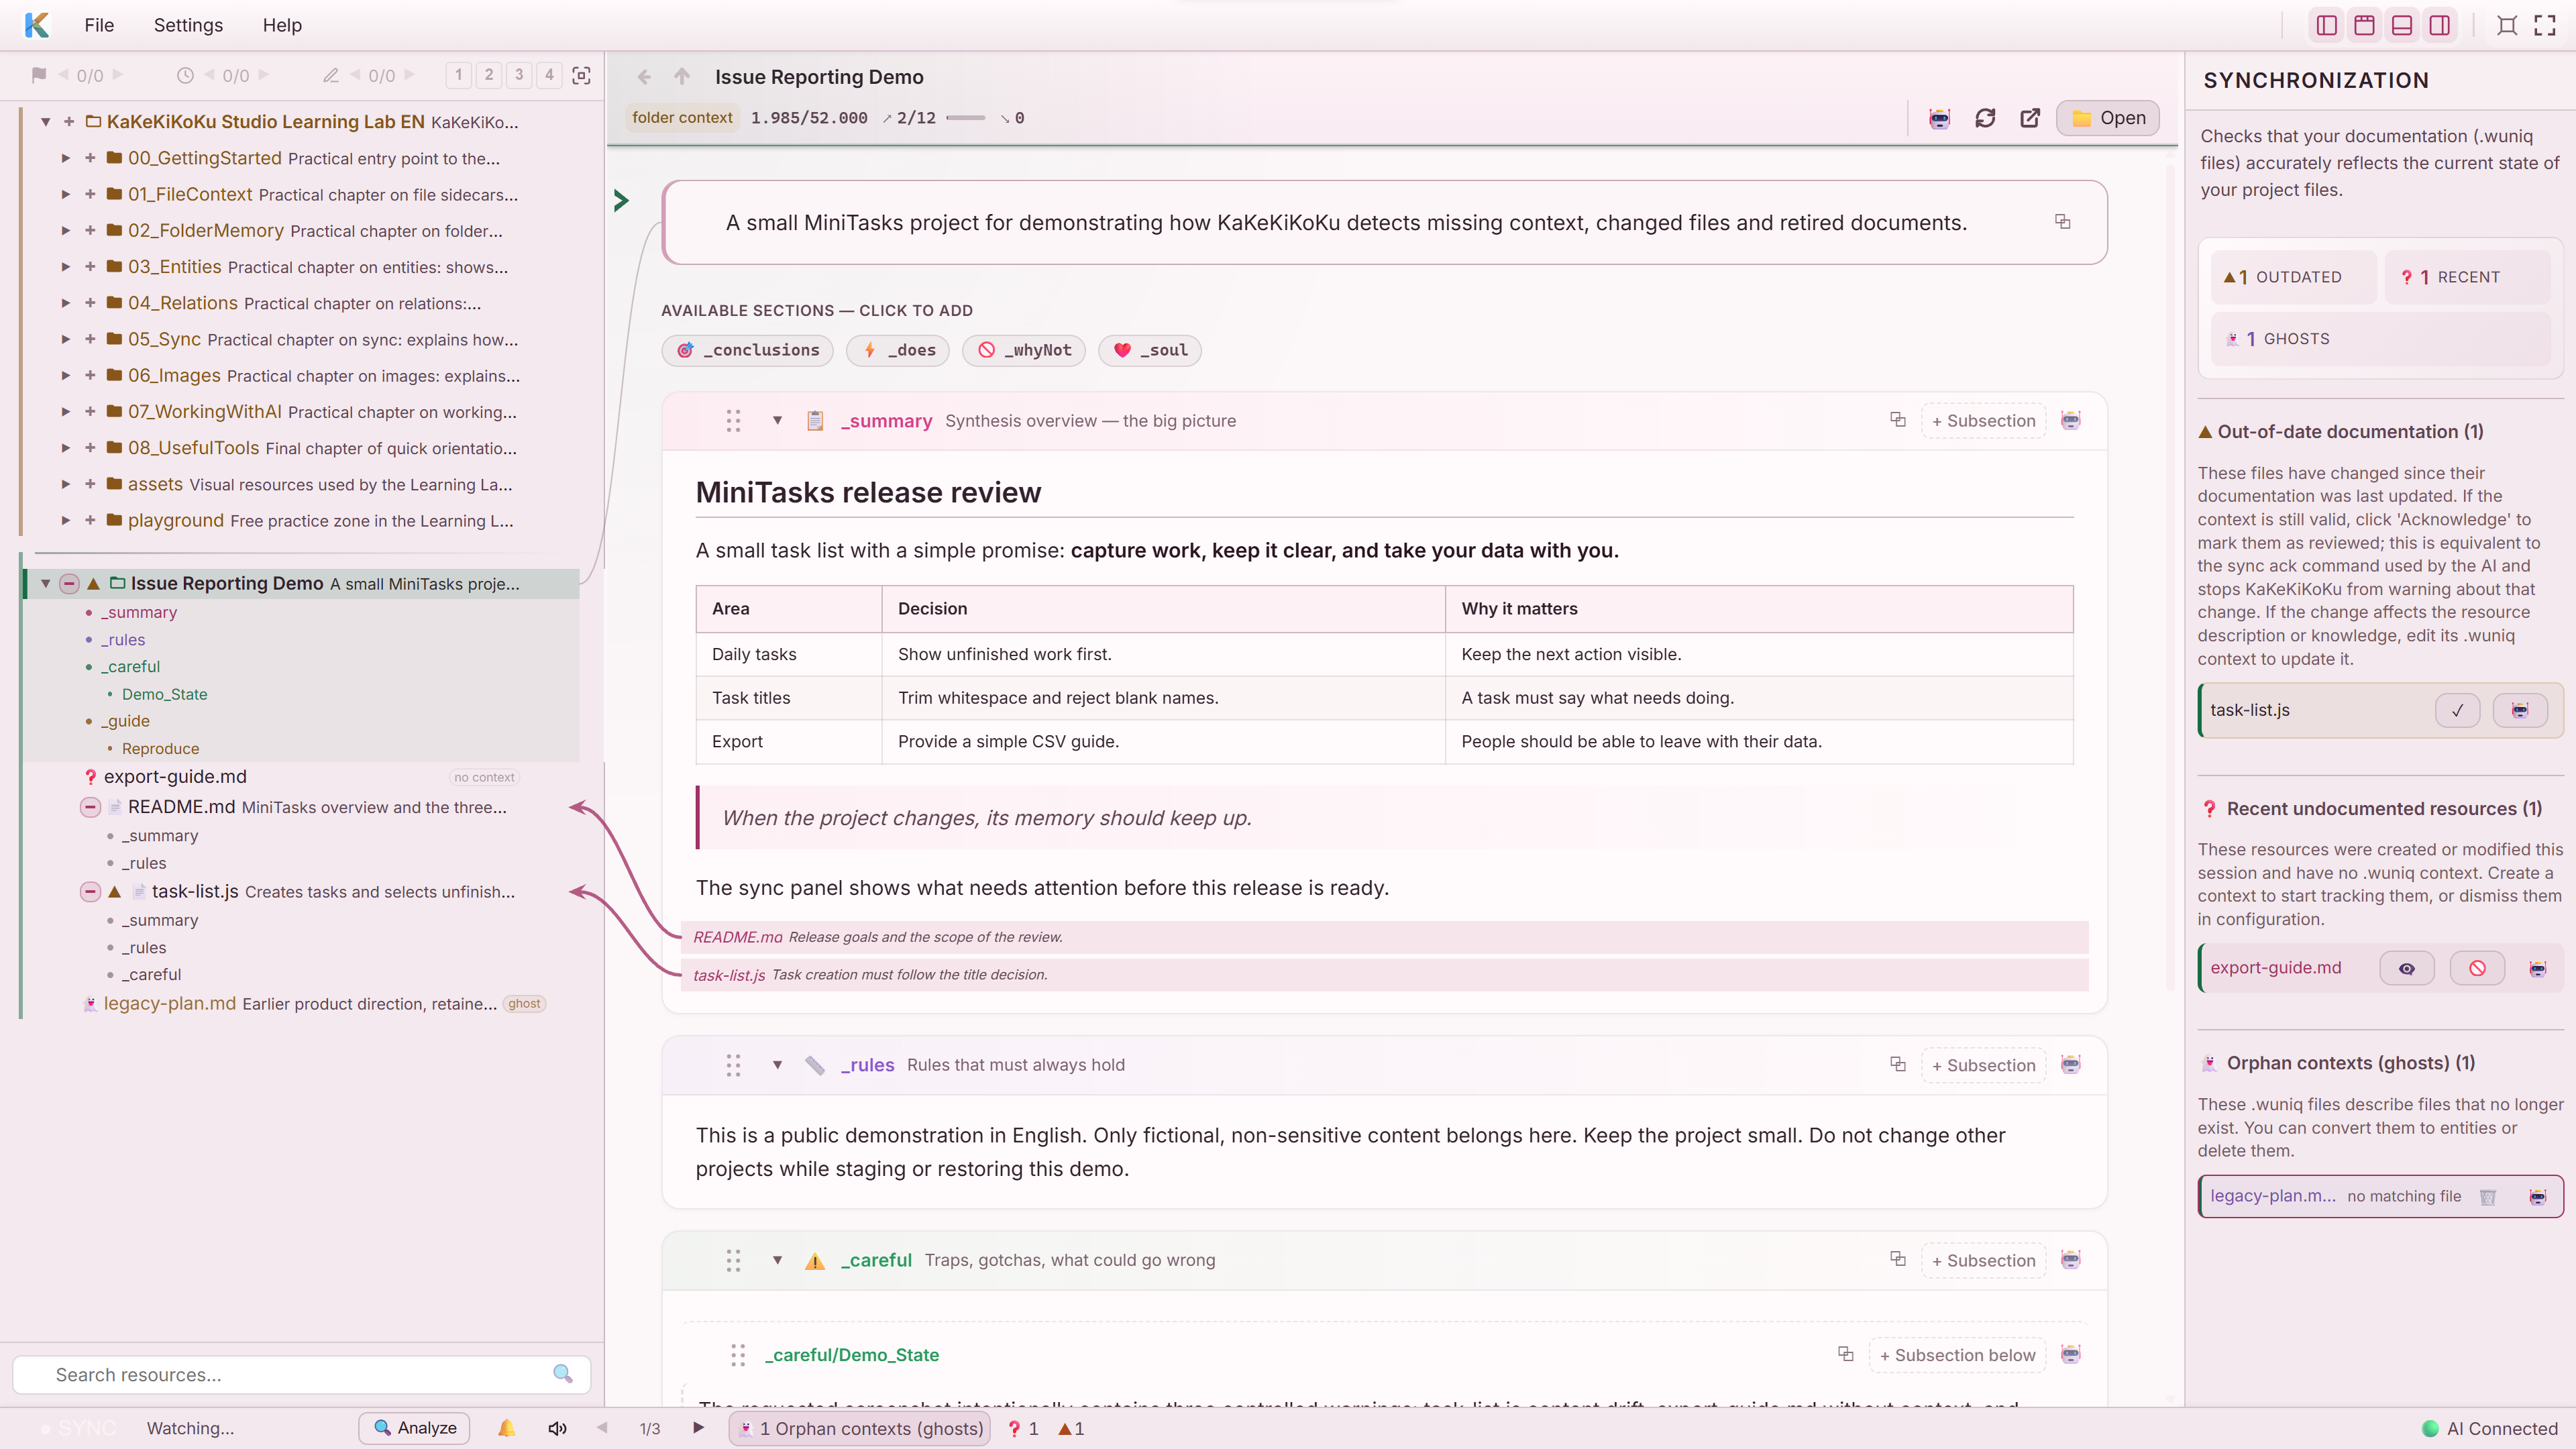The image size is (2576, 1449).
Task: Acknowledge task-list.js with checkmark
Action: (x=2457, y=710)
